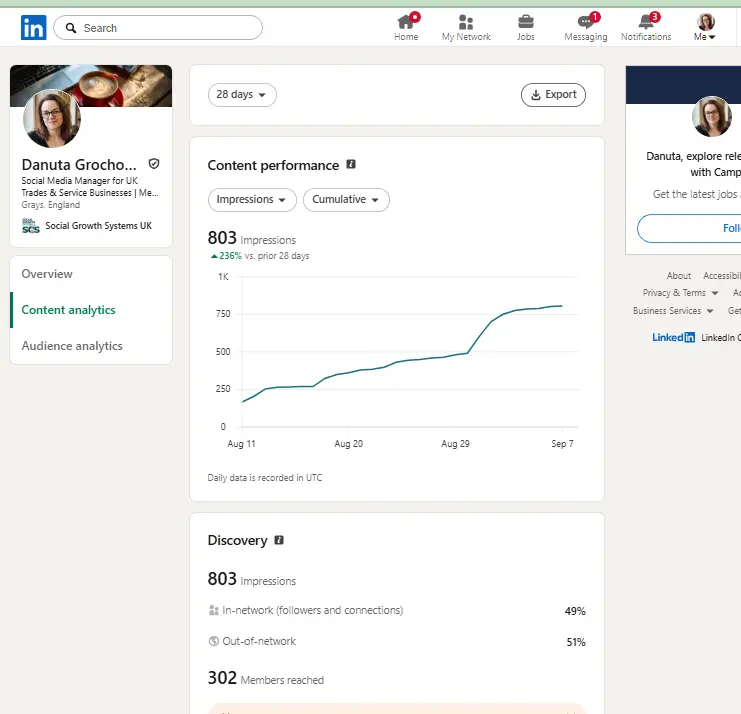This screenshot has width=741, height=714.
Task: Expand the Me profile menu
Action: tap(705, 27)
